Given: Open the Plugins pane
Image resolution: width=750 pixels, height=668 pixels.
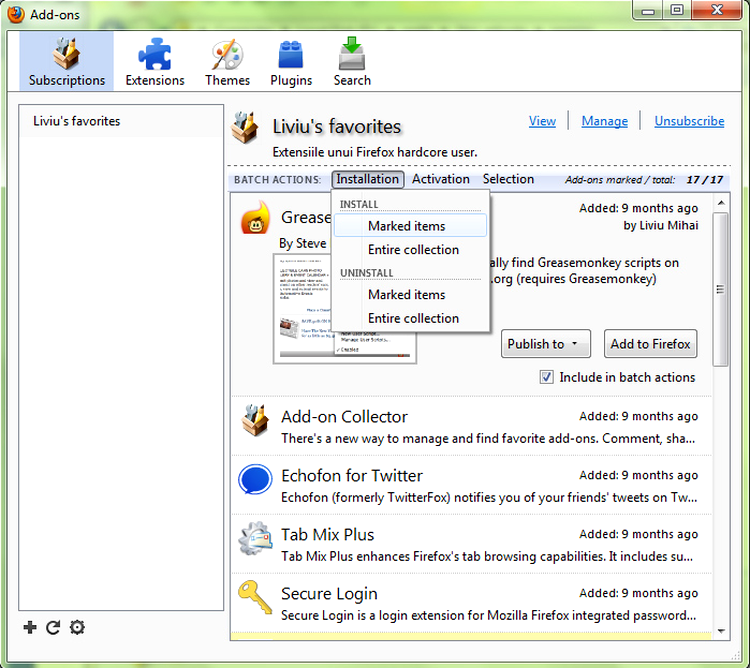Looking at the screenshot, I should click(x=291, y=62).
